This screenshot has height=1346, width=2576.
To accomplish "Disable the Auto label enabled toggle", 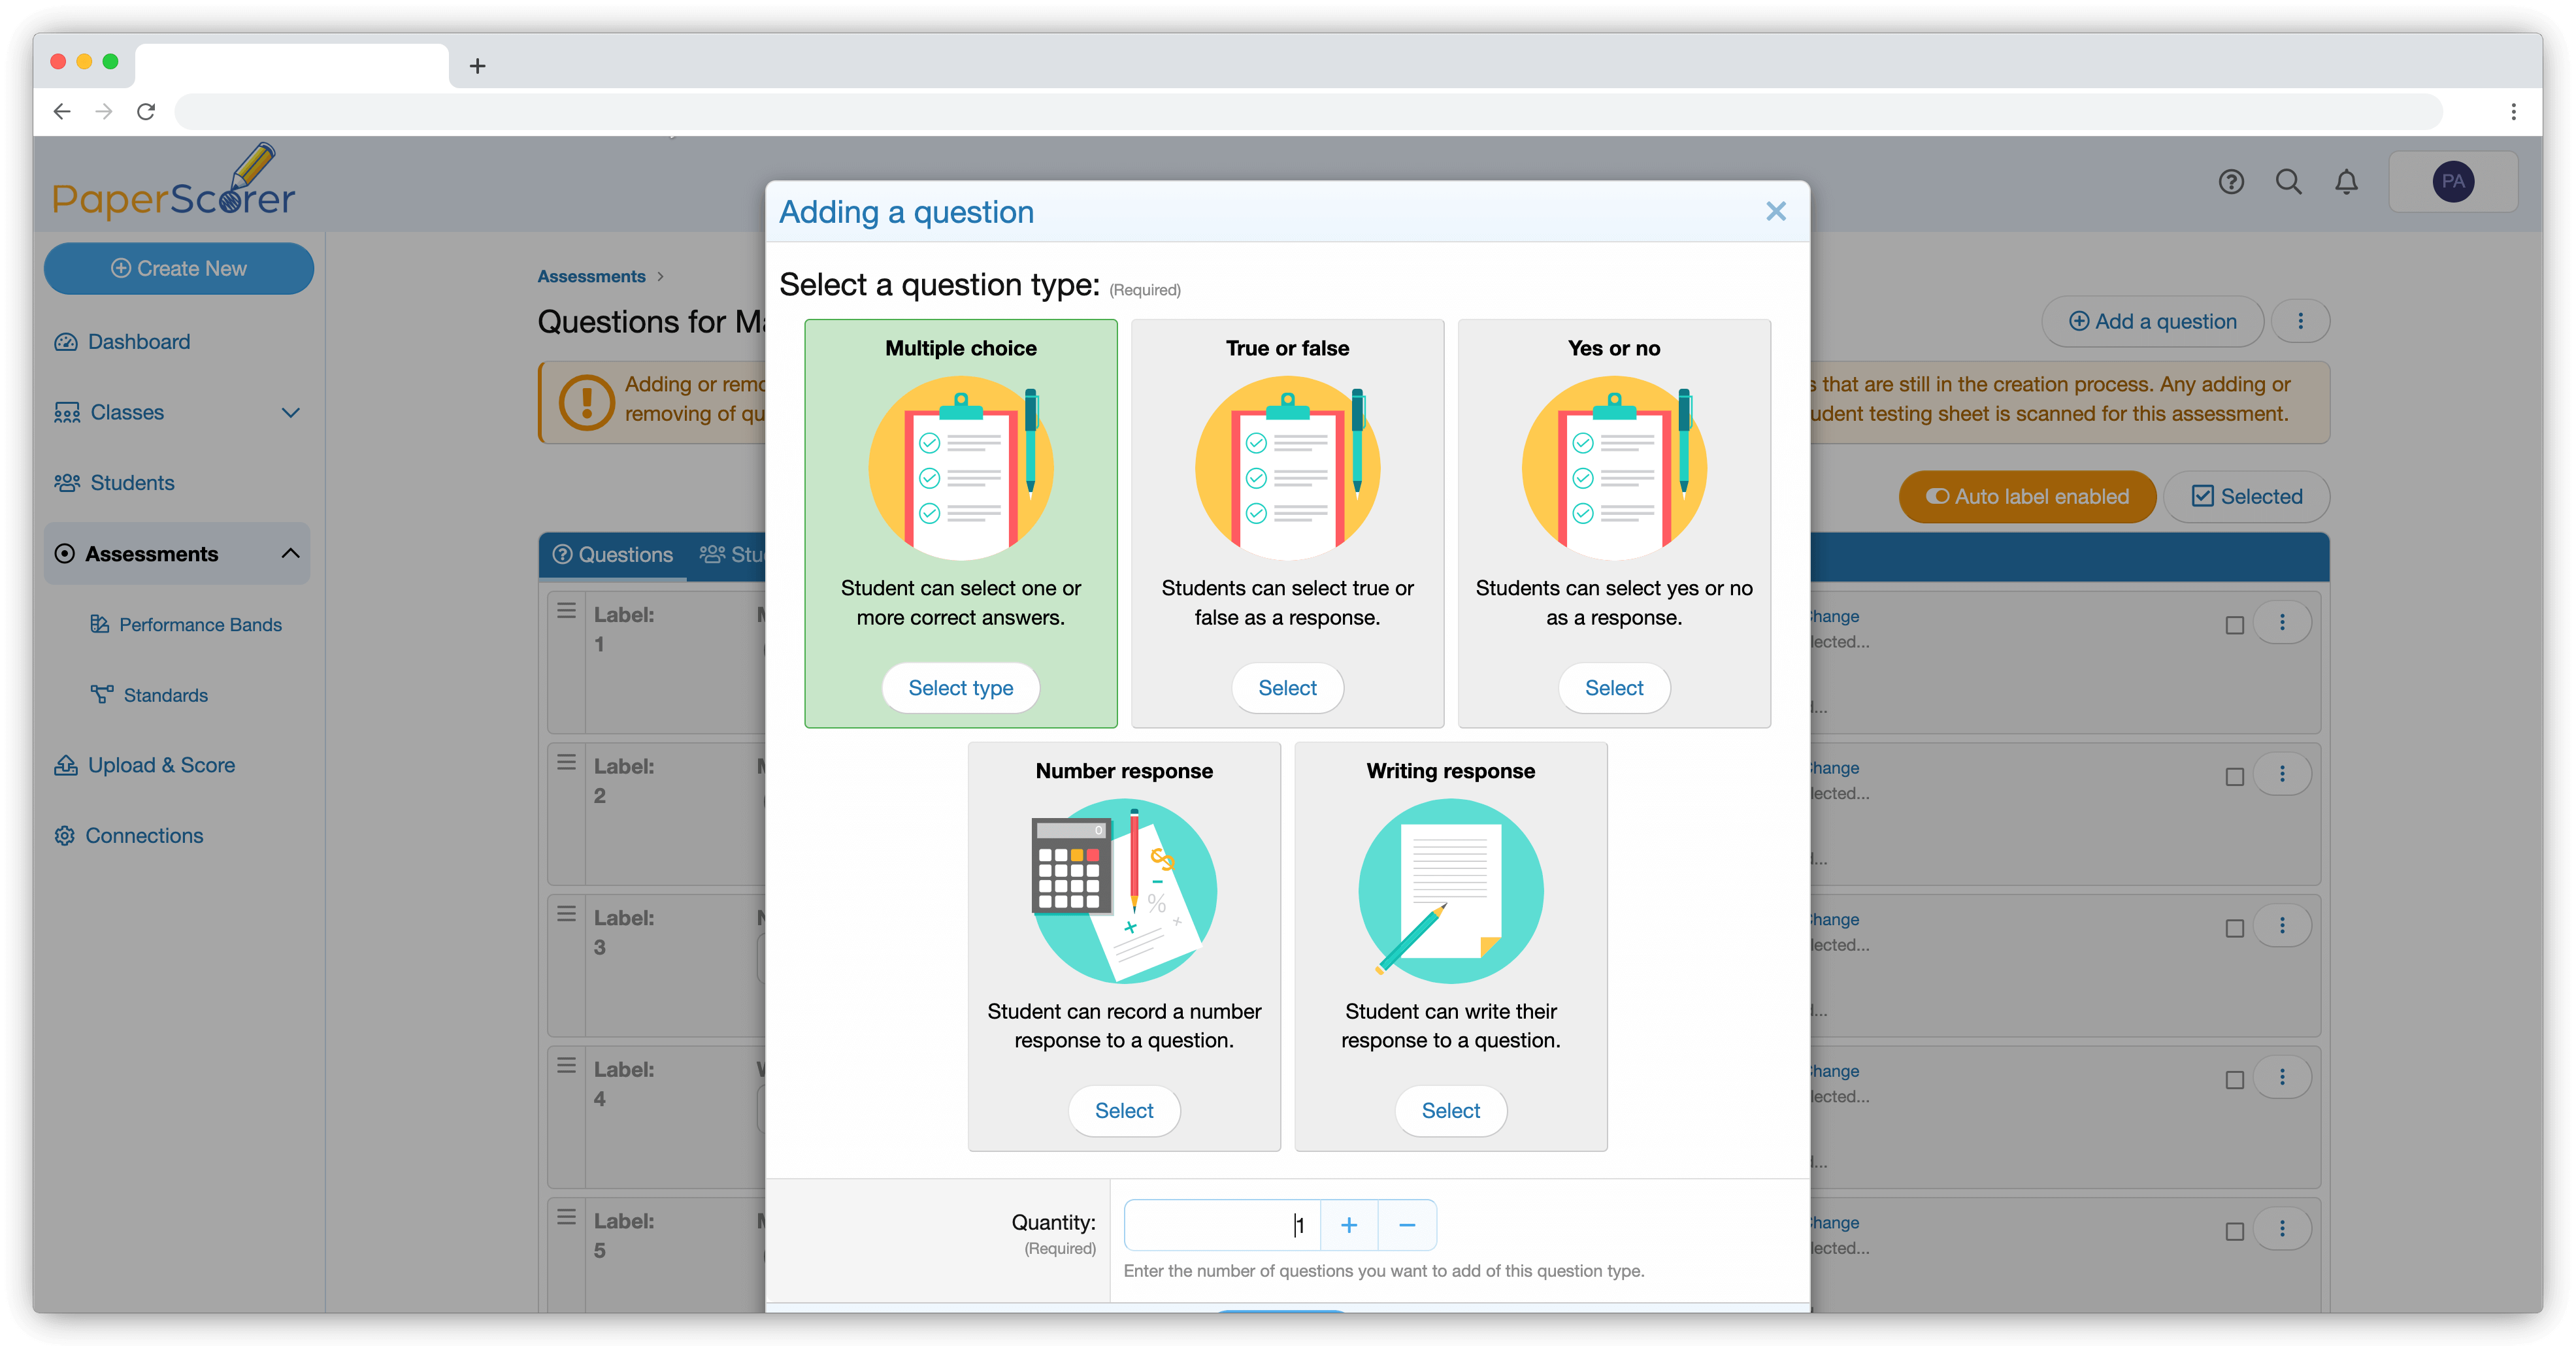I will (x=1938, y=496).
